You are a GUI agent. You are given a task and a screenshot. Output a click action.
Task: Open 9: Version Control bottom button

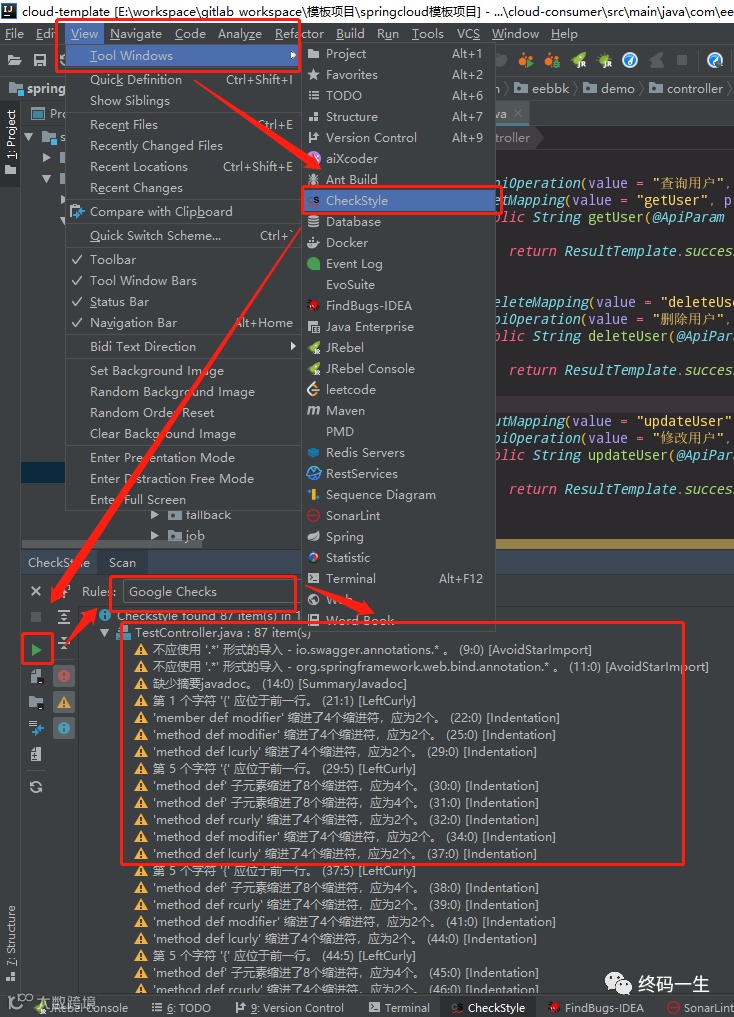click(x=289, y=1007)
